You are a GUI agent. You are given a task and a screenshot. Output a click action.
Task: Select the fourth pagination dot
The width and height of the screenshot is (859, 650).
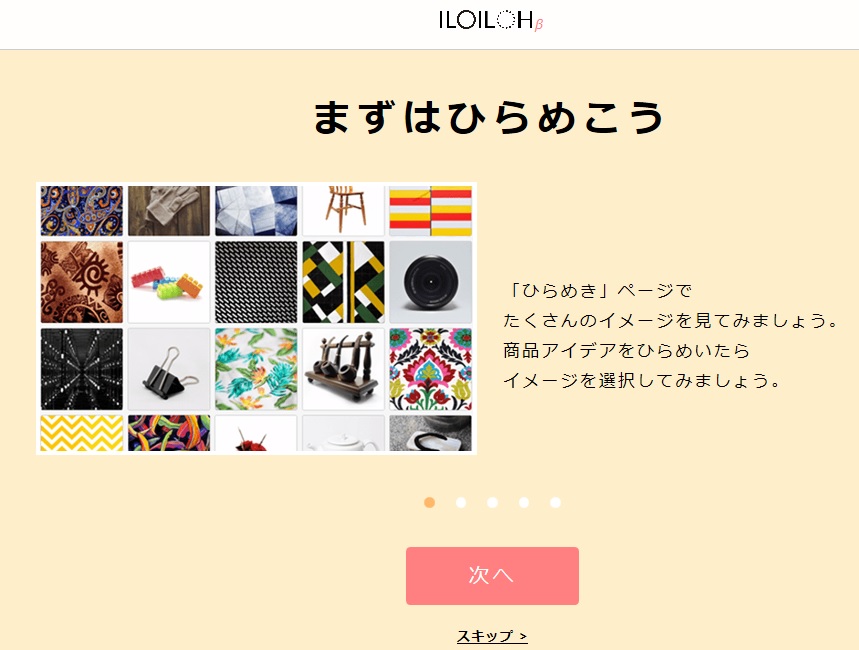click(524, 503)
